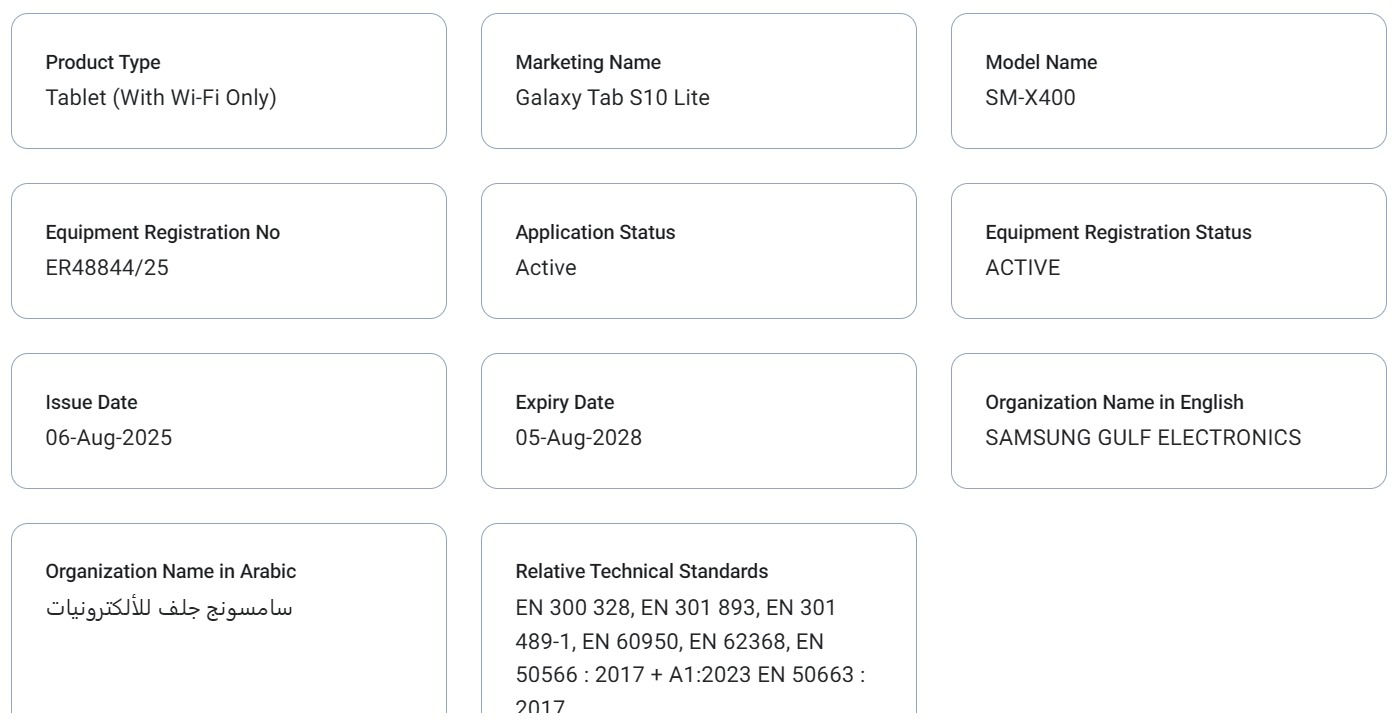Image resolution: width=1397 pixels, height=724 pixels.
Task: Select the 05-Aug-2028 expiry date
Action: tap(579, 438)
